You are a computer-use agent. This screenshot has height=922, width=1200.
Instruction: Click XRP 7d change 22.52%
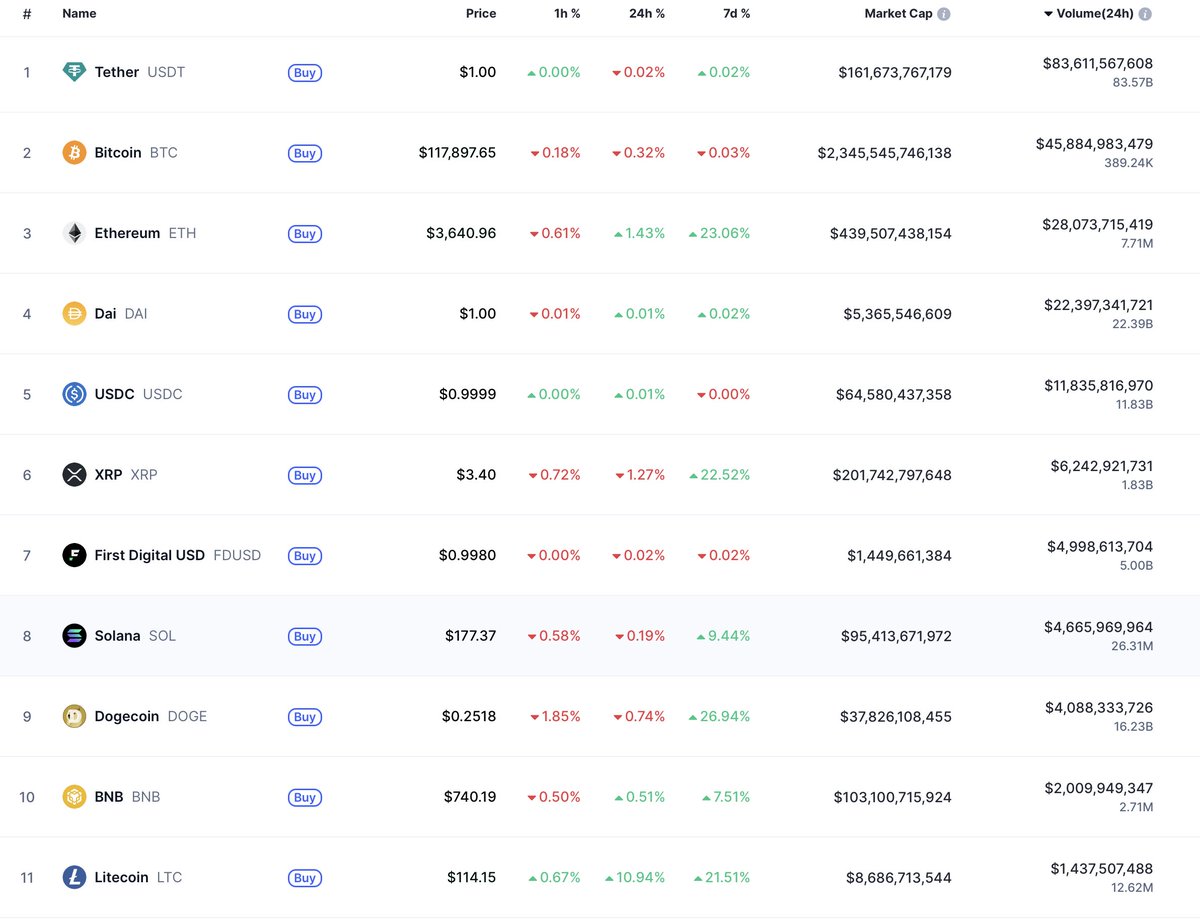point(720,475)
